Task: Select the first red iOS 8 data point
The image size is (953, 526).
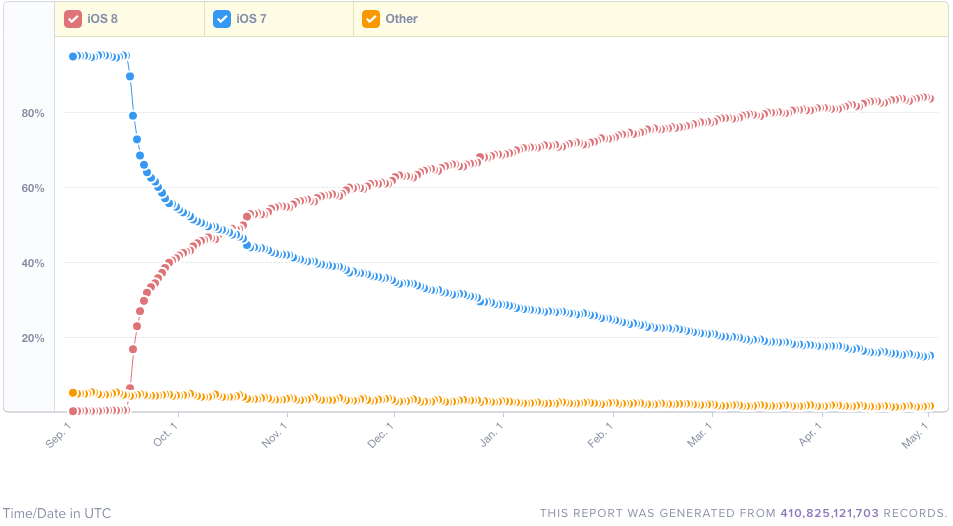Action: click(x=73, y=411)
